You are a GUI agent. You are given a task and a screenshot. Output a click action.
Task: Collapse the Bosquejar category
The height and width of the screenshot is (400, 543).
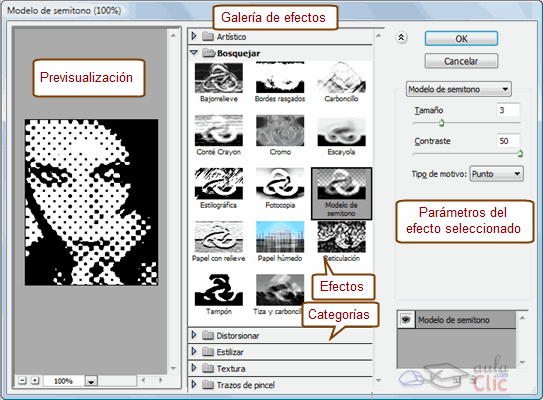tap(194, 53)
